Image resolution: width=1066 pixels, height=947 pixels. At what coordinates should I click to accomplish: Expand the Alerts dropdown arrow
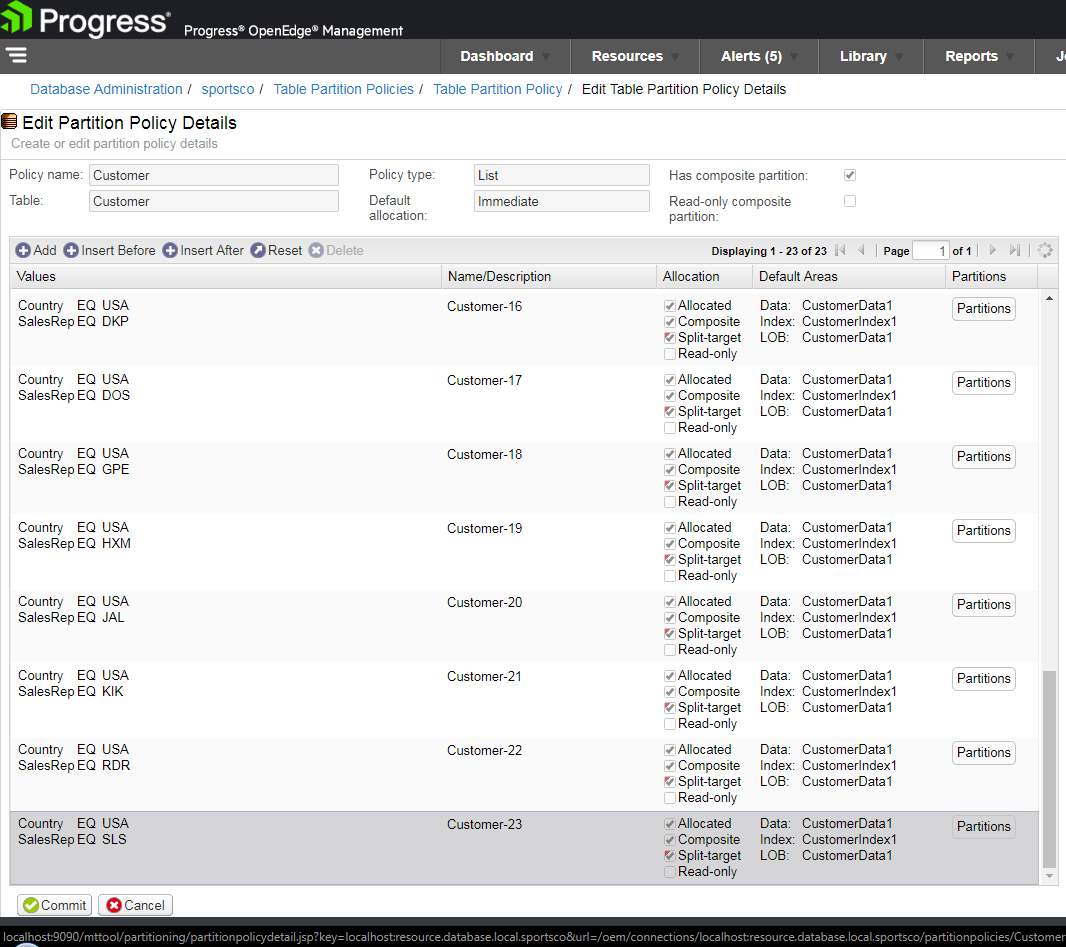pos(794,57)
